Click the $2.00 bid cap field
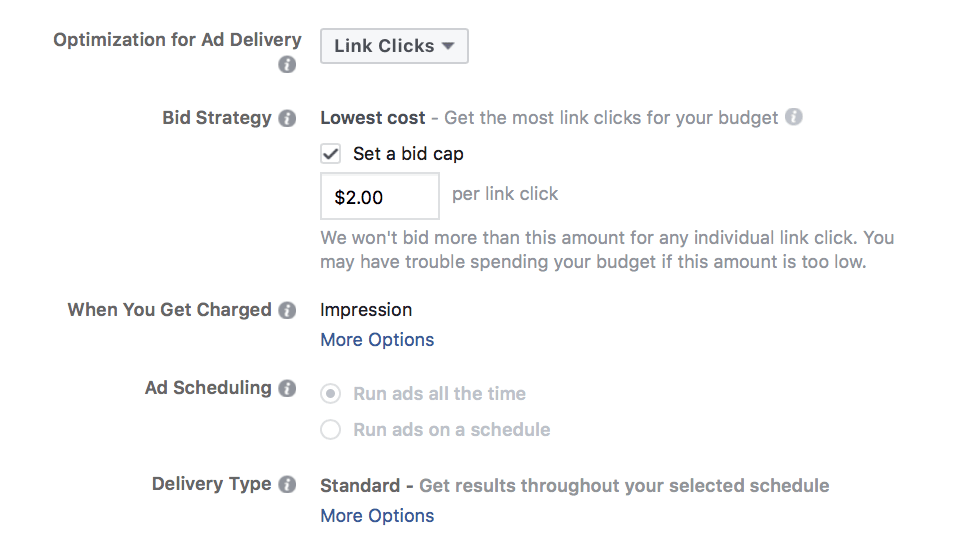This screenshot has height=556, width=964. pos(379,197)
